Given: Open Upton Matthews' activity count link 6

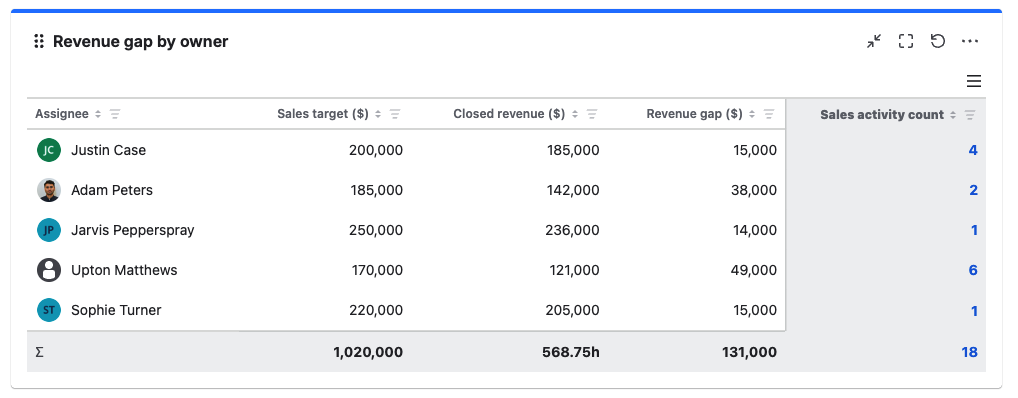Looking at the screenshot, I should pyautogui.click(x=973, y=270).
